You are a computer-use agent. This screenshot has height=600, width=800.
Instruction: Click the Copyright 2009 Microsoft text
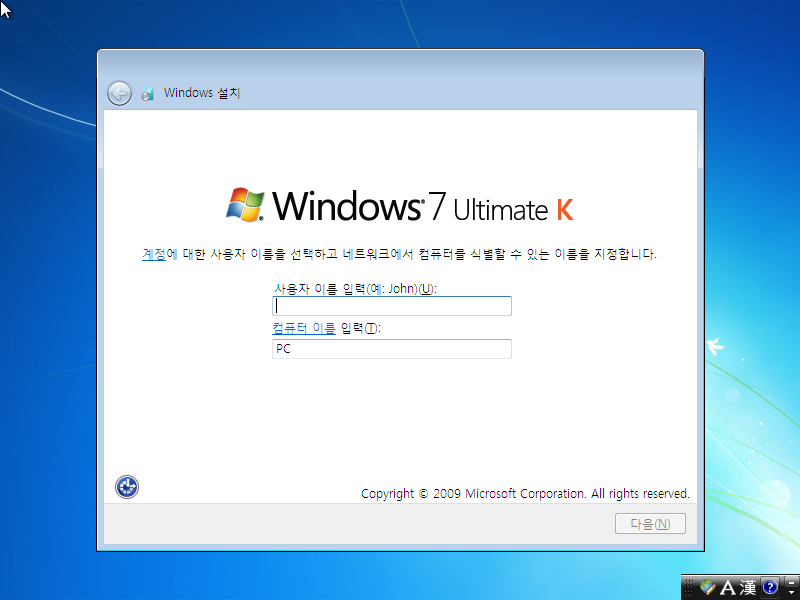click(525, 493)
